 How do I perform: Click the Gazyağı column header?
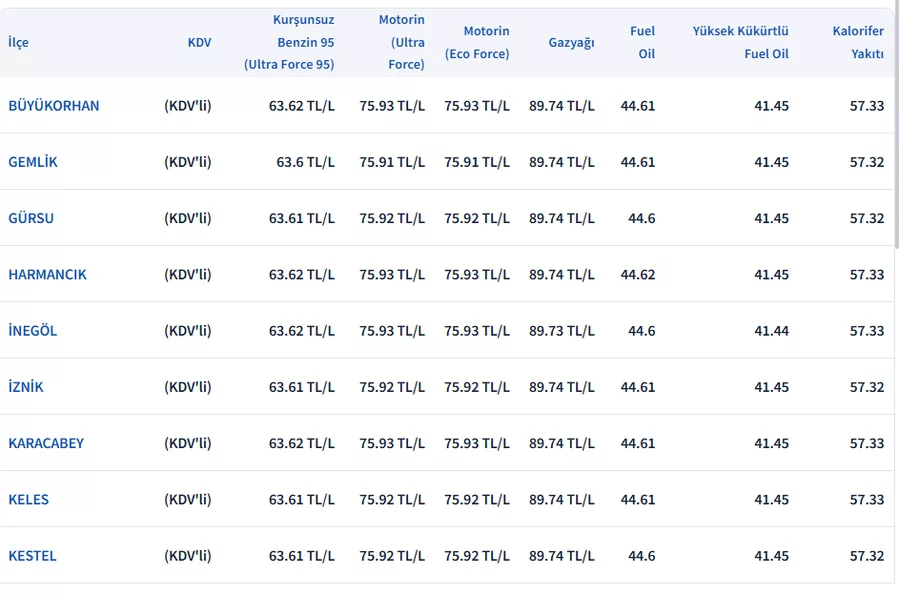point(571,42)
